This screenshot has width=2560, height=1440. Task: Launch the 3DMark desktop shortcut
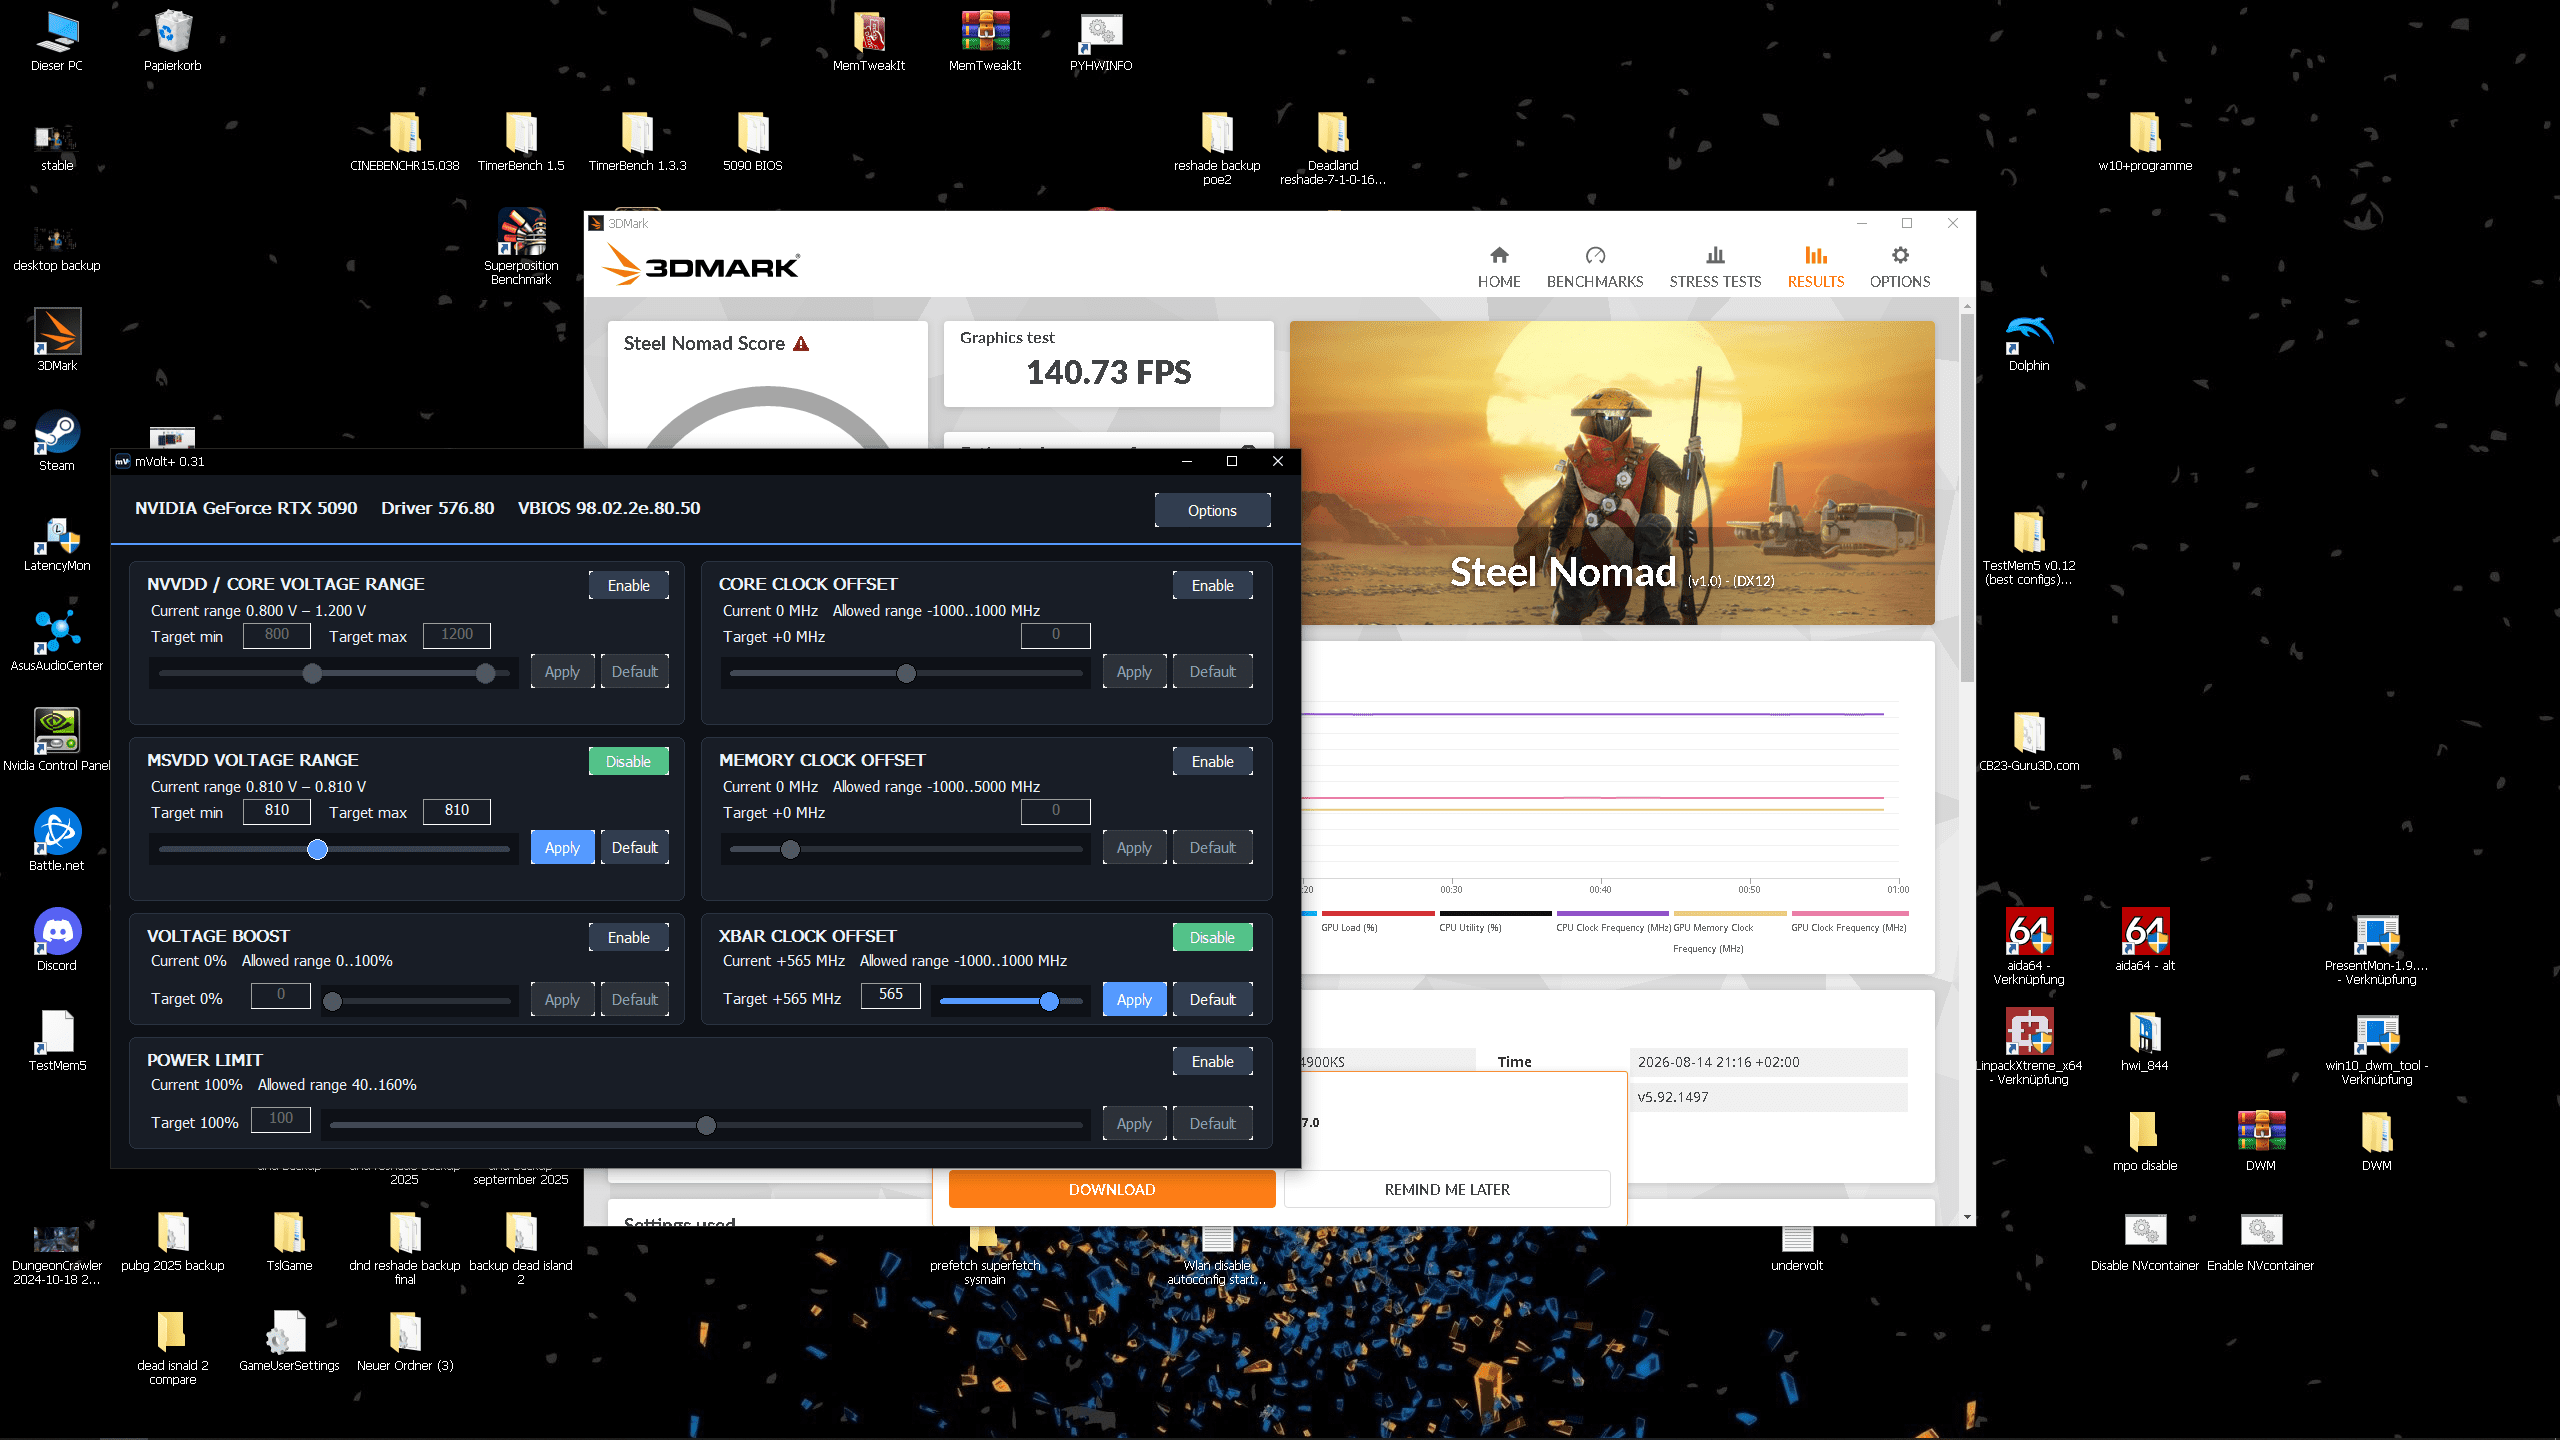click(57, 341)
